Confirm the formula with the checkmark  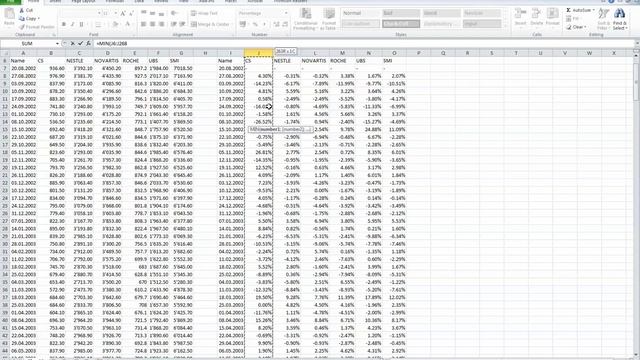80,43
